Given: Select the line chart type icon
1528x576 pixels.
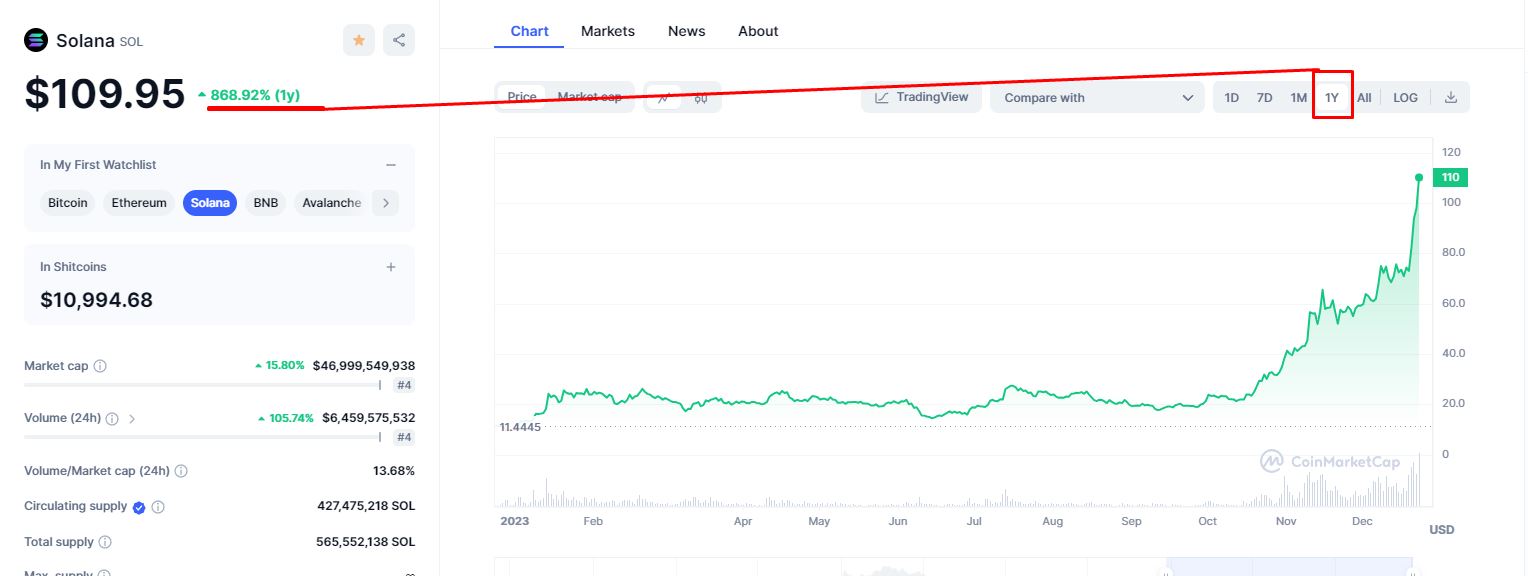Looking at the screenshot, I should (x=663, y=97).
